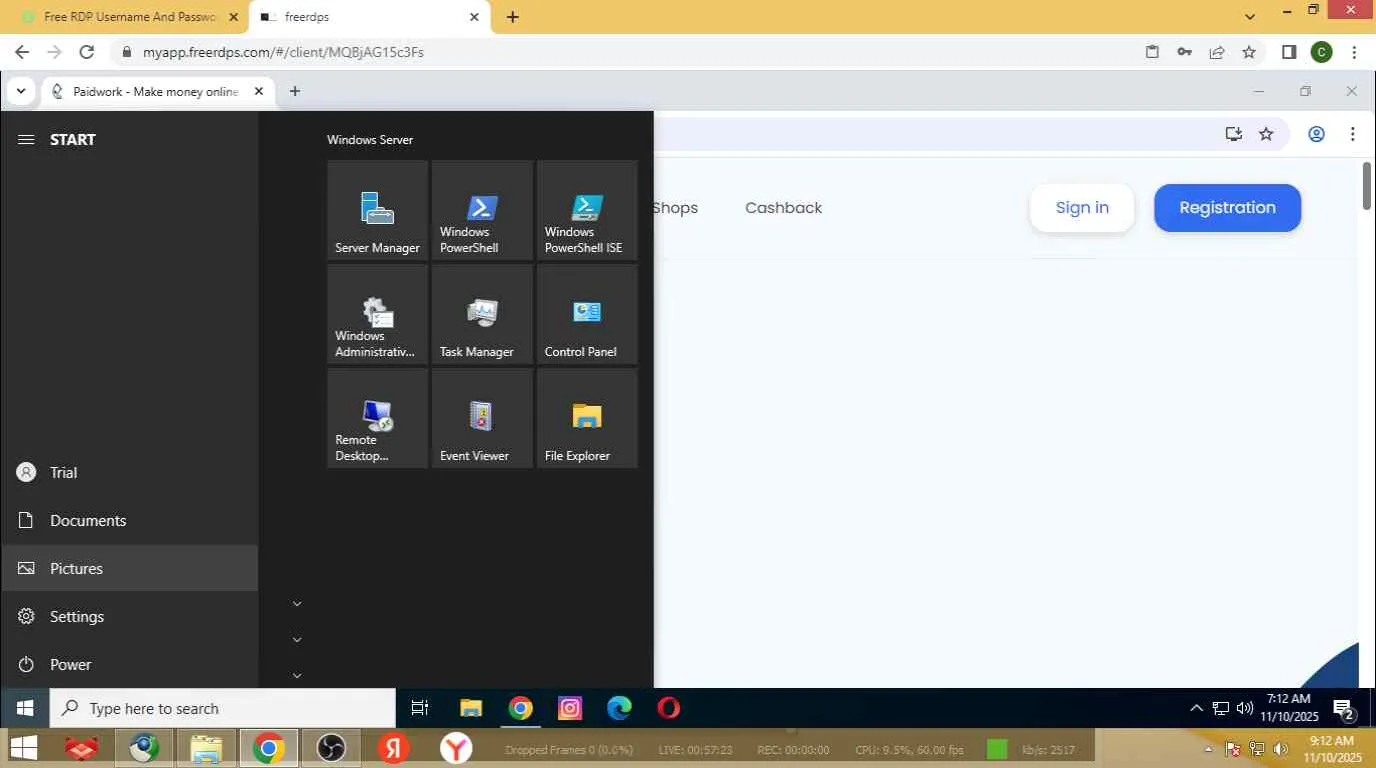The width and height of the screenshot is (1376, 768).
Task: Close the Free RDP Username And Password tab
Action: point(233,17)
